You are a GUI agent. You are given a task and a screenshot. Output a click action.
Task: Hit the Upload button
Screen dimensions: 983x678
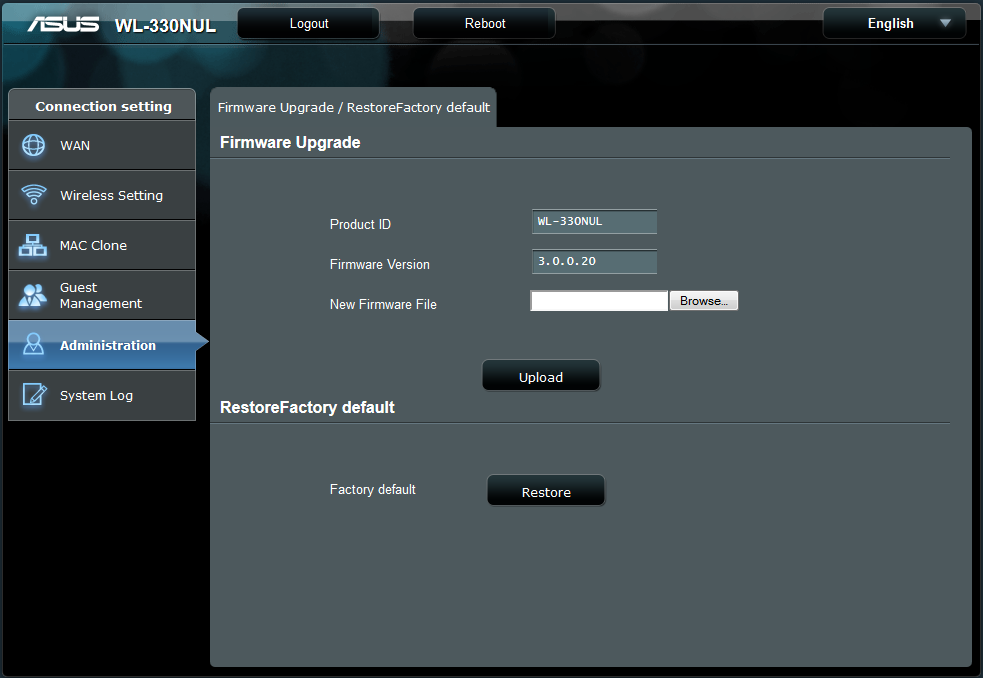(x=541, y=377)
